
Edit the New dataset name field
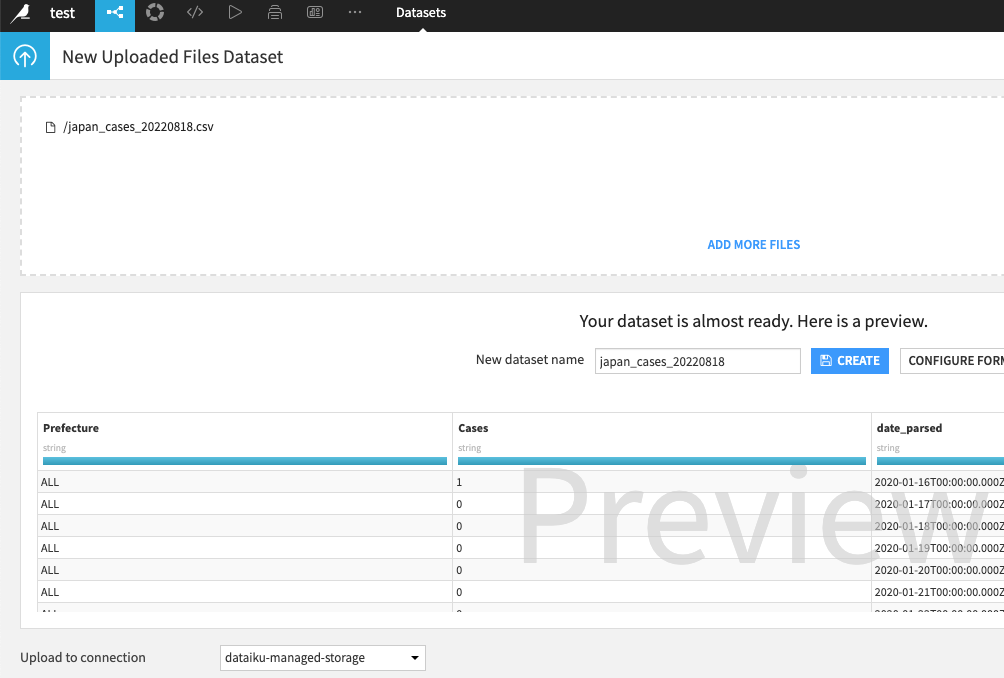[x=697, y=361]
